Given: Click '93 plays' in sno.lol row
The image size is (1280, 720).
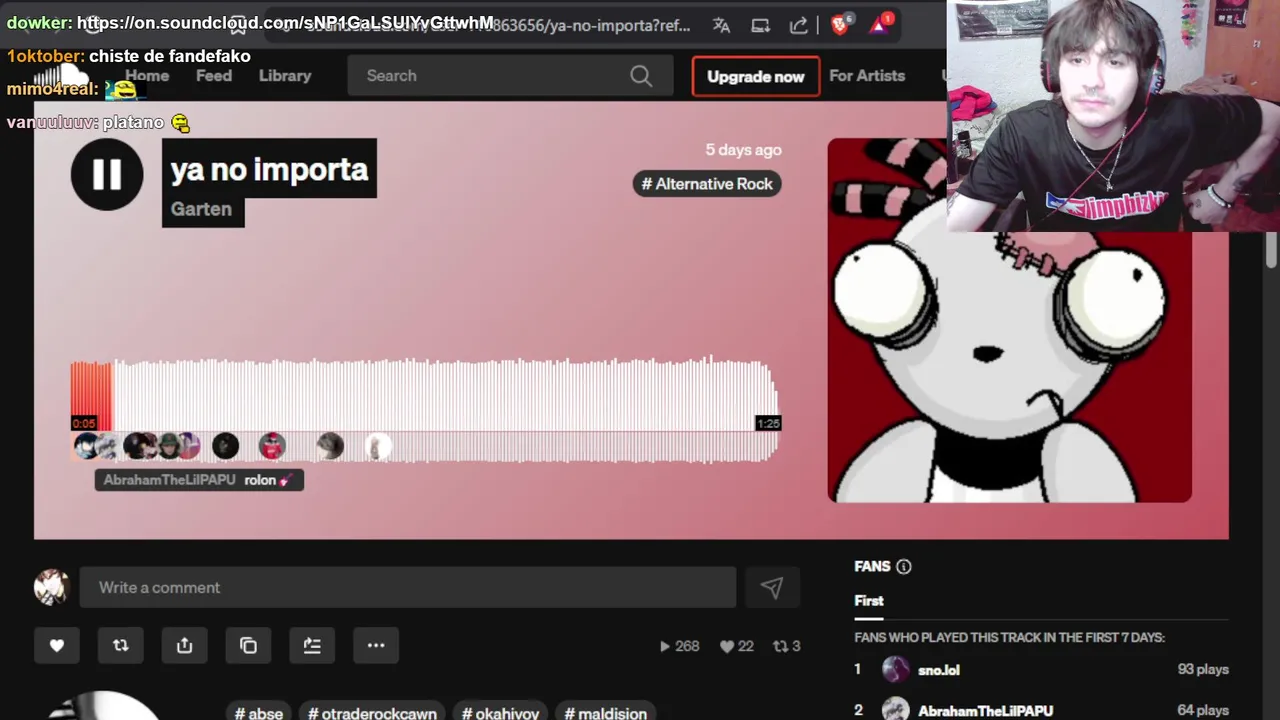Looking at the screenshot, I should (1203, 670).
